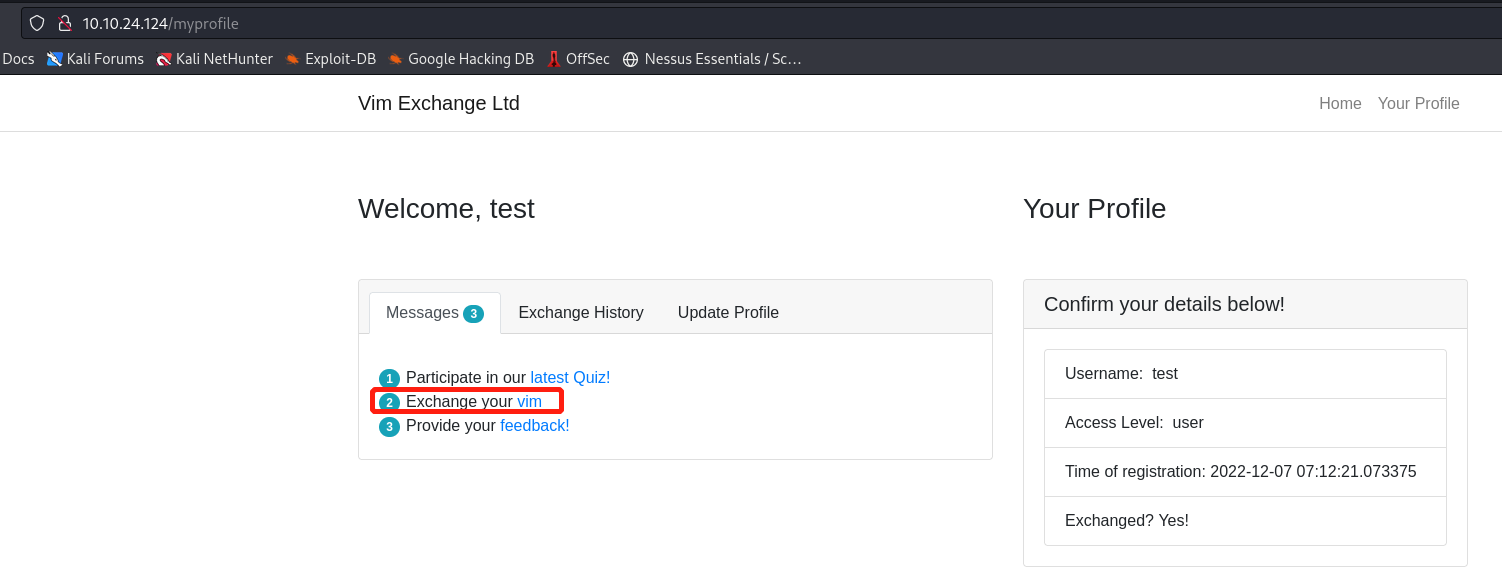1502x580 pixels.
Task: Open the Kali NetHunter bookmark
Action: 215,59
